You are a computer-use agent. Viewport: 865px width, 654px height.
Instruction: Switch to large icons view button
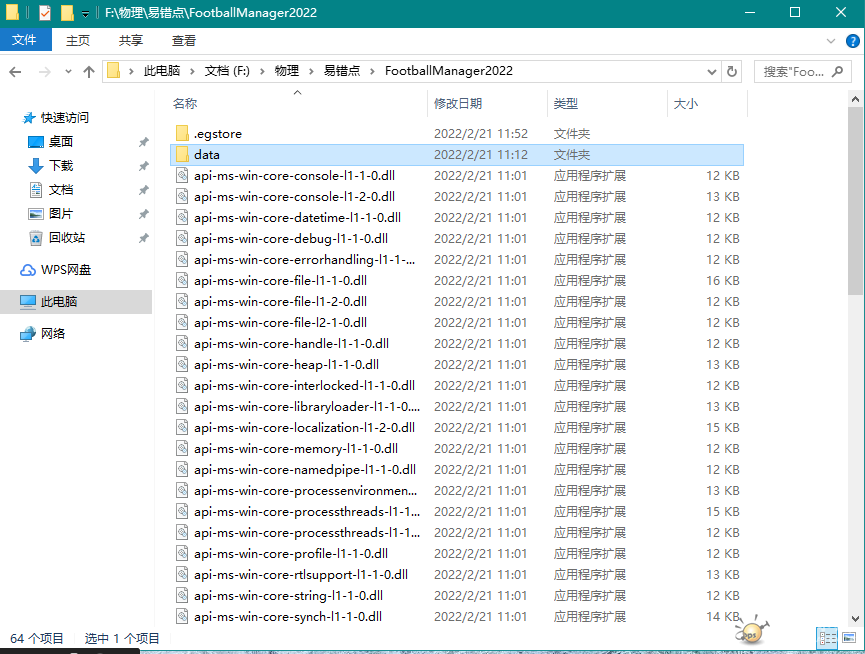pos(849,638)
